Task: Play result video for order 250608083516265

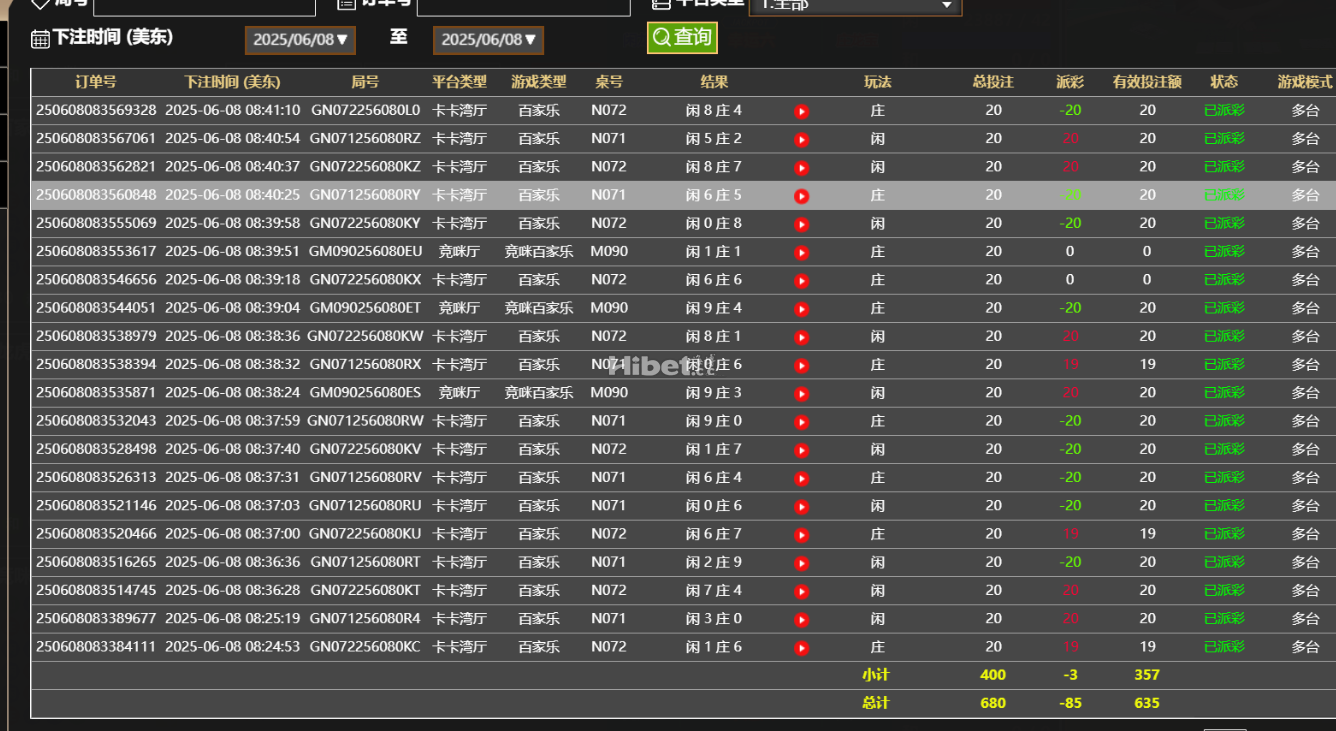Action: click(801, 563)
